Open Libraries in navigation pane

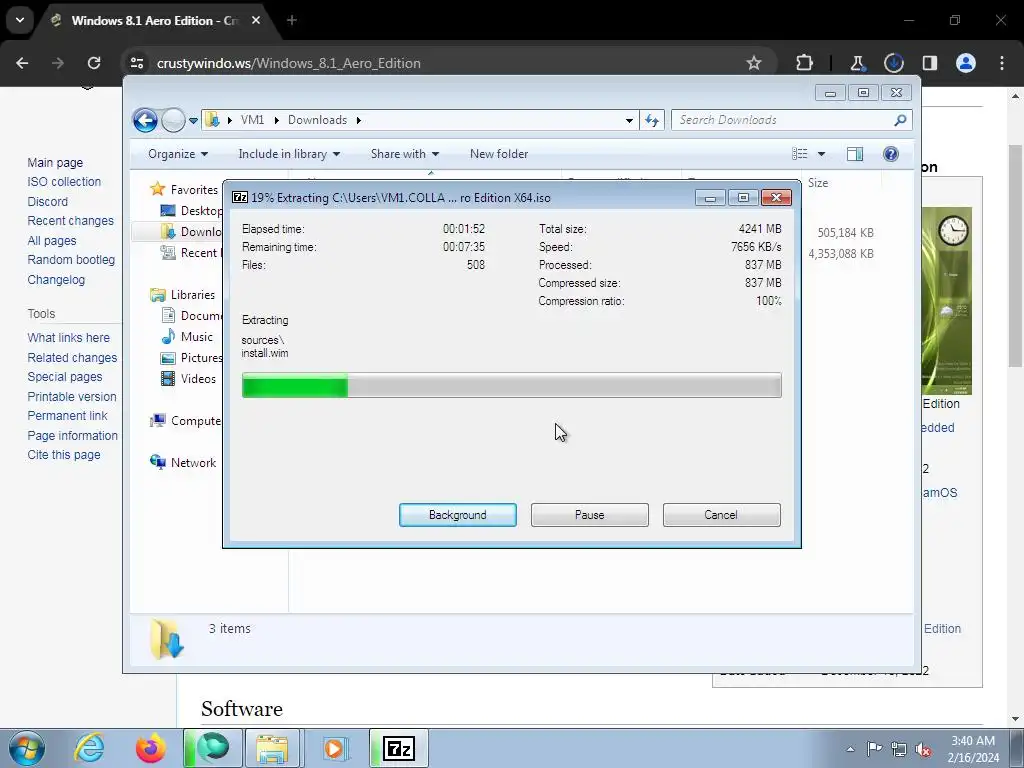193,295
